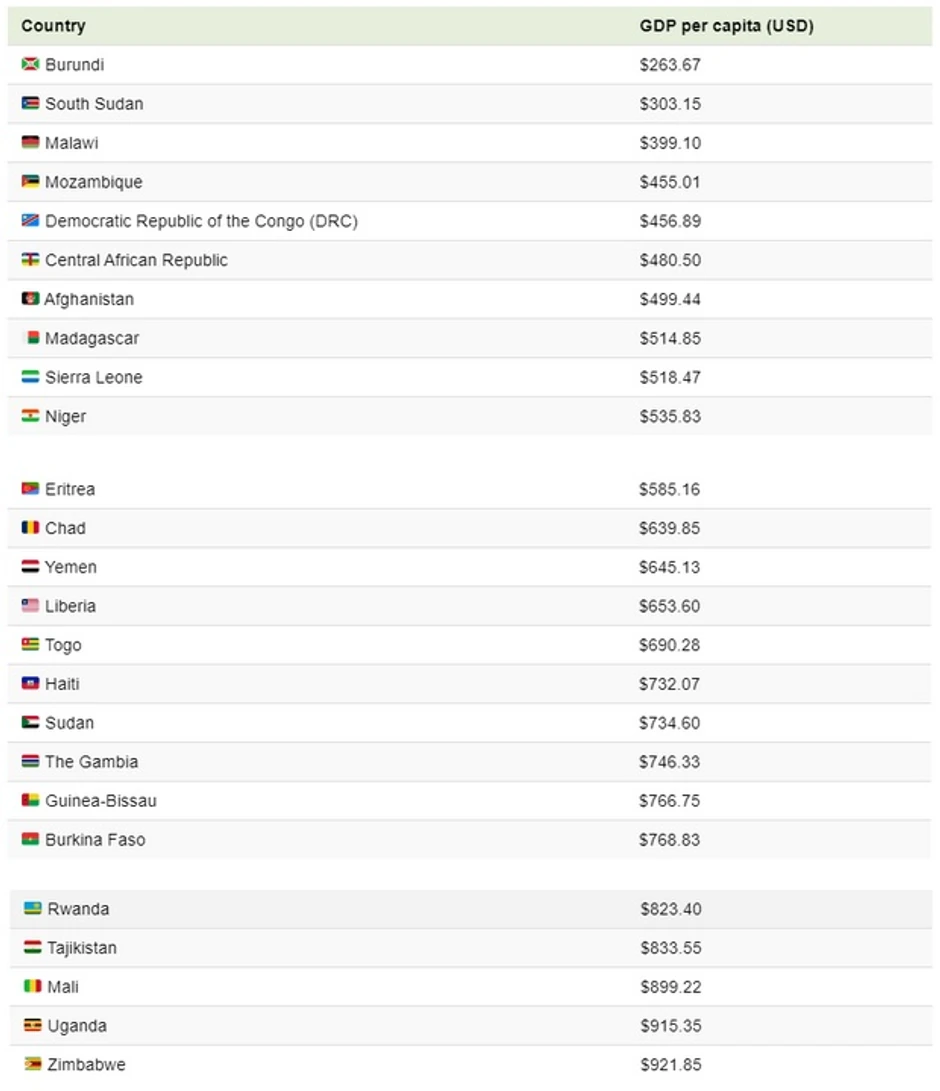Click the Chad flag icon

tap(30, 527)
